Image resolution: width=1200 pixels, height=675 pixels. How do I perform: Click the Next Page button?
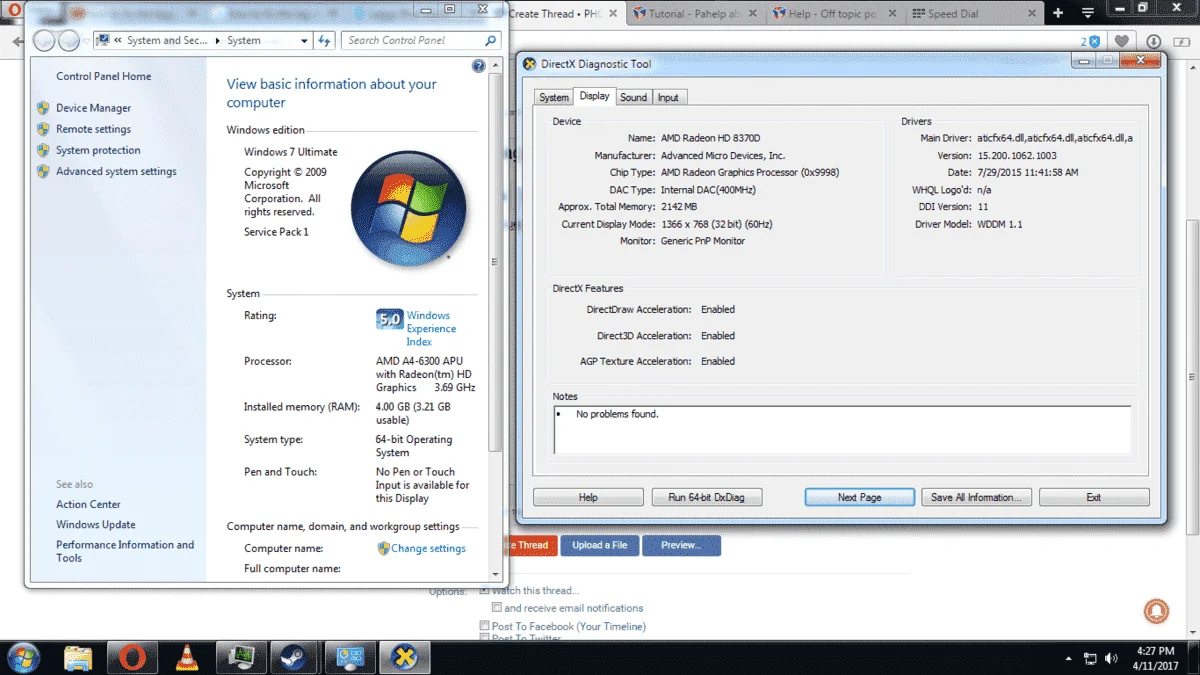click(x=860, y=497)
